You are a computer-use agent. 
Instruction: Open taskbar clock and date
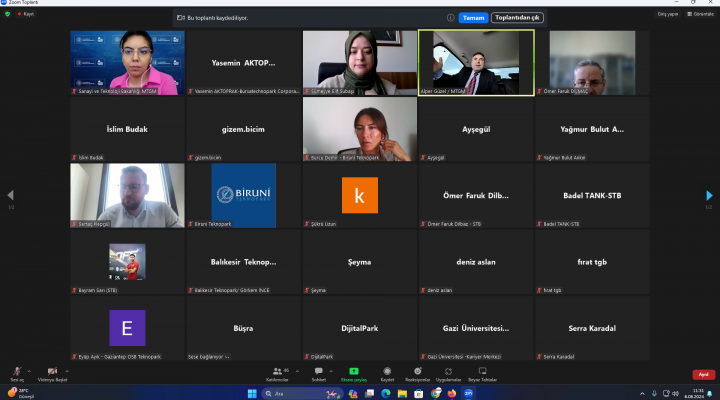point(694,394)
